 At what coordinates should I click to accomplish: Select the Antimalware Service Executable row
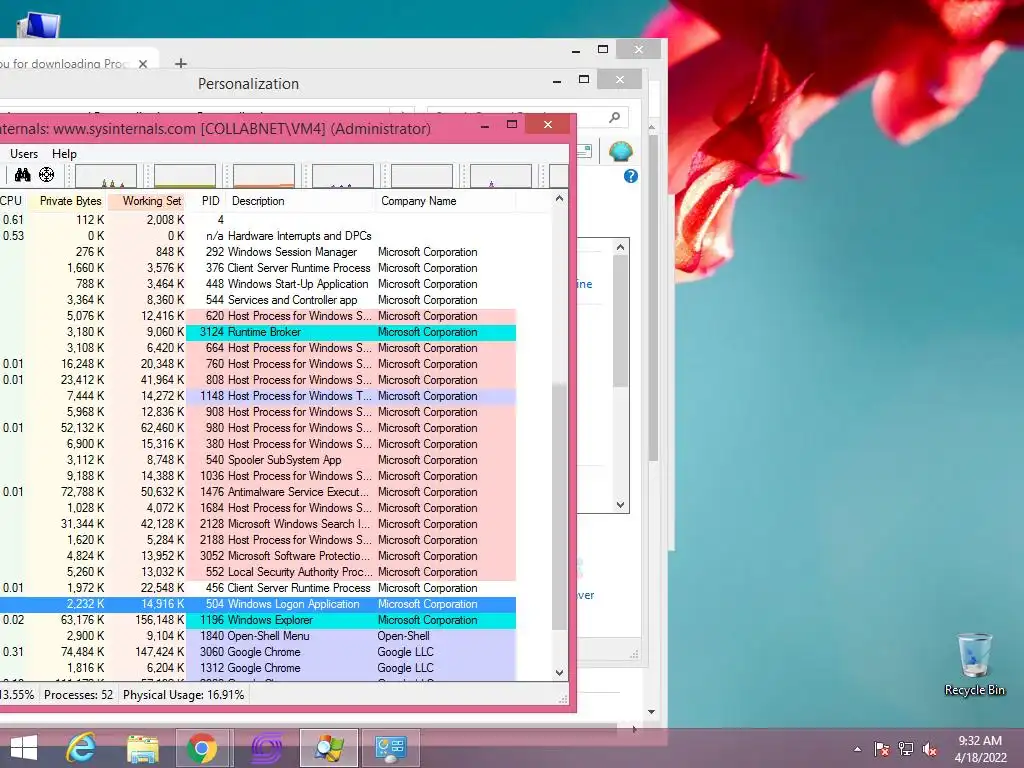[x=258, y=492]
